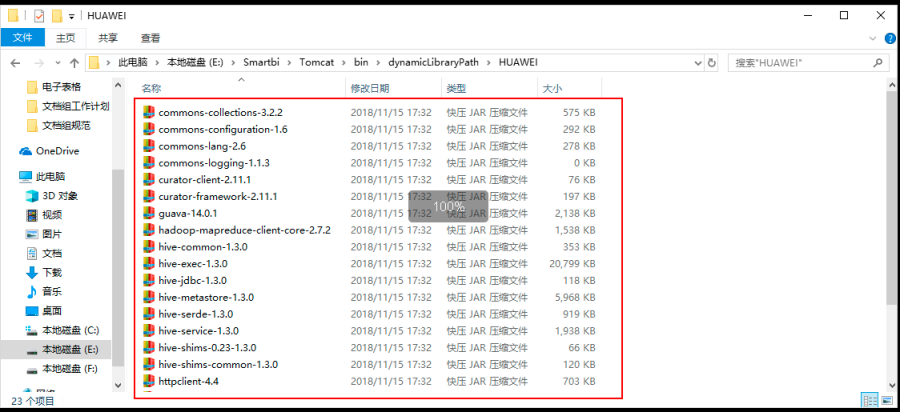900x412 pixels.
Task: Click the curator-client-2.11.1 JAR file icon
Action: click(x=149, y=180)
